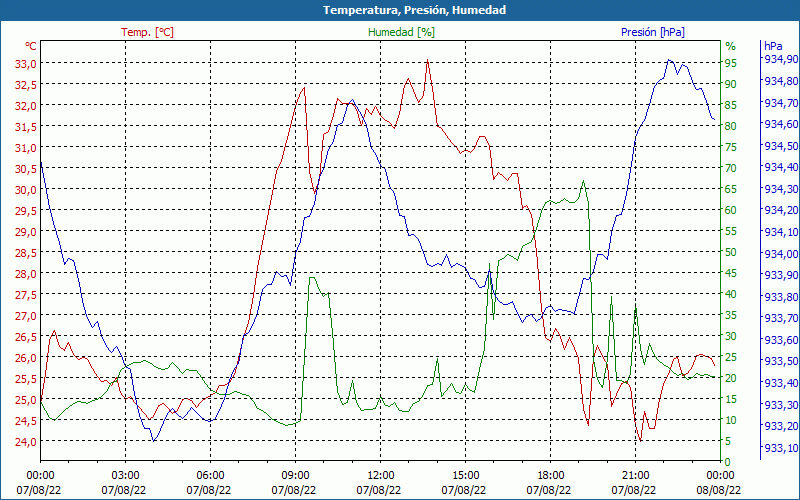Click the '18:00' time axis label
The height and width of the screenshot is (500, 800).
click(551, 475)
